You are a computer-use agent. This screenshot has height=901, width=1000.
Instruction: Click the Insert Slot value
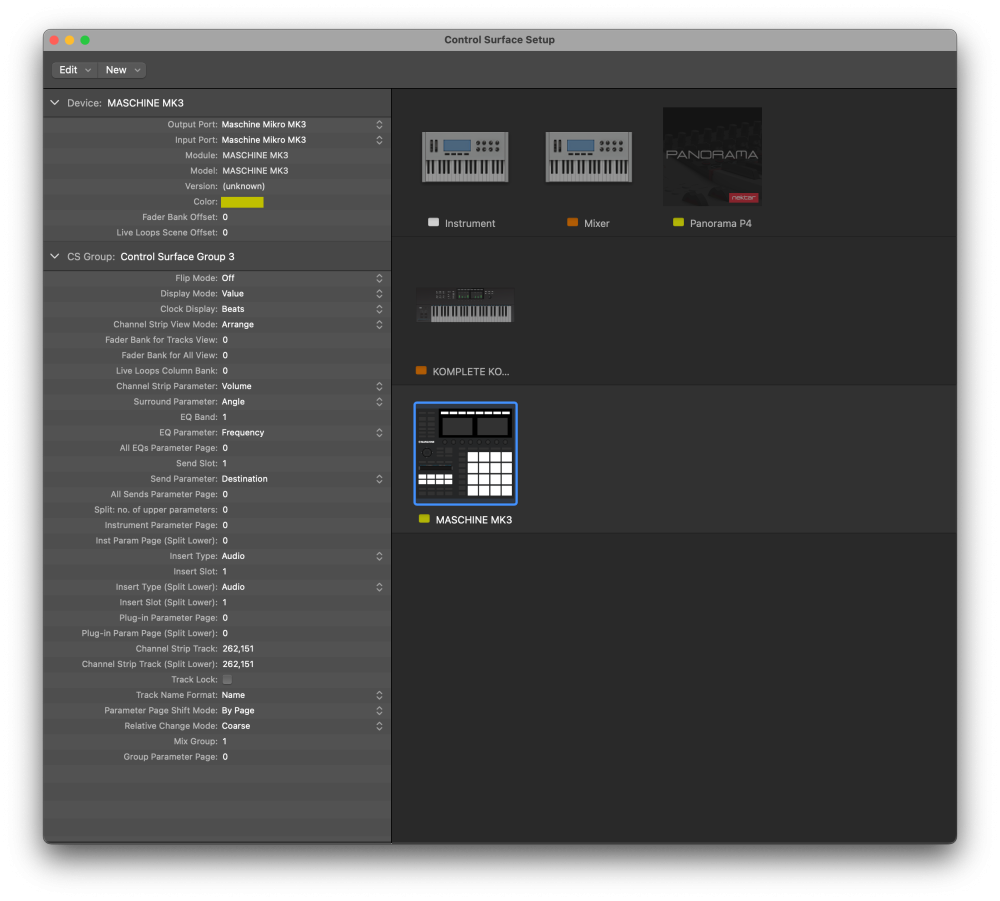tap(224, 571)
